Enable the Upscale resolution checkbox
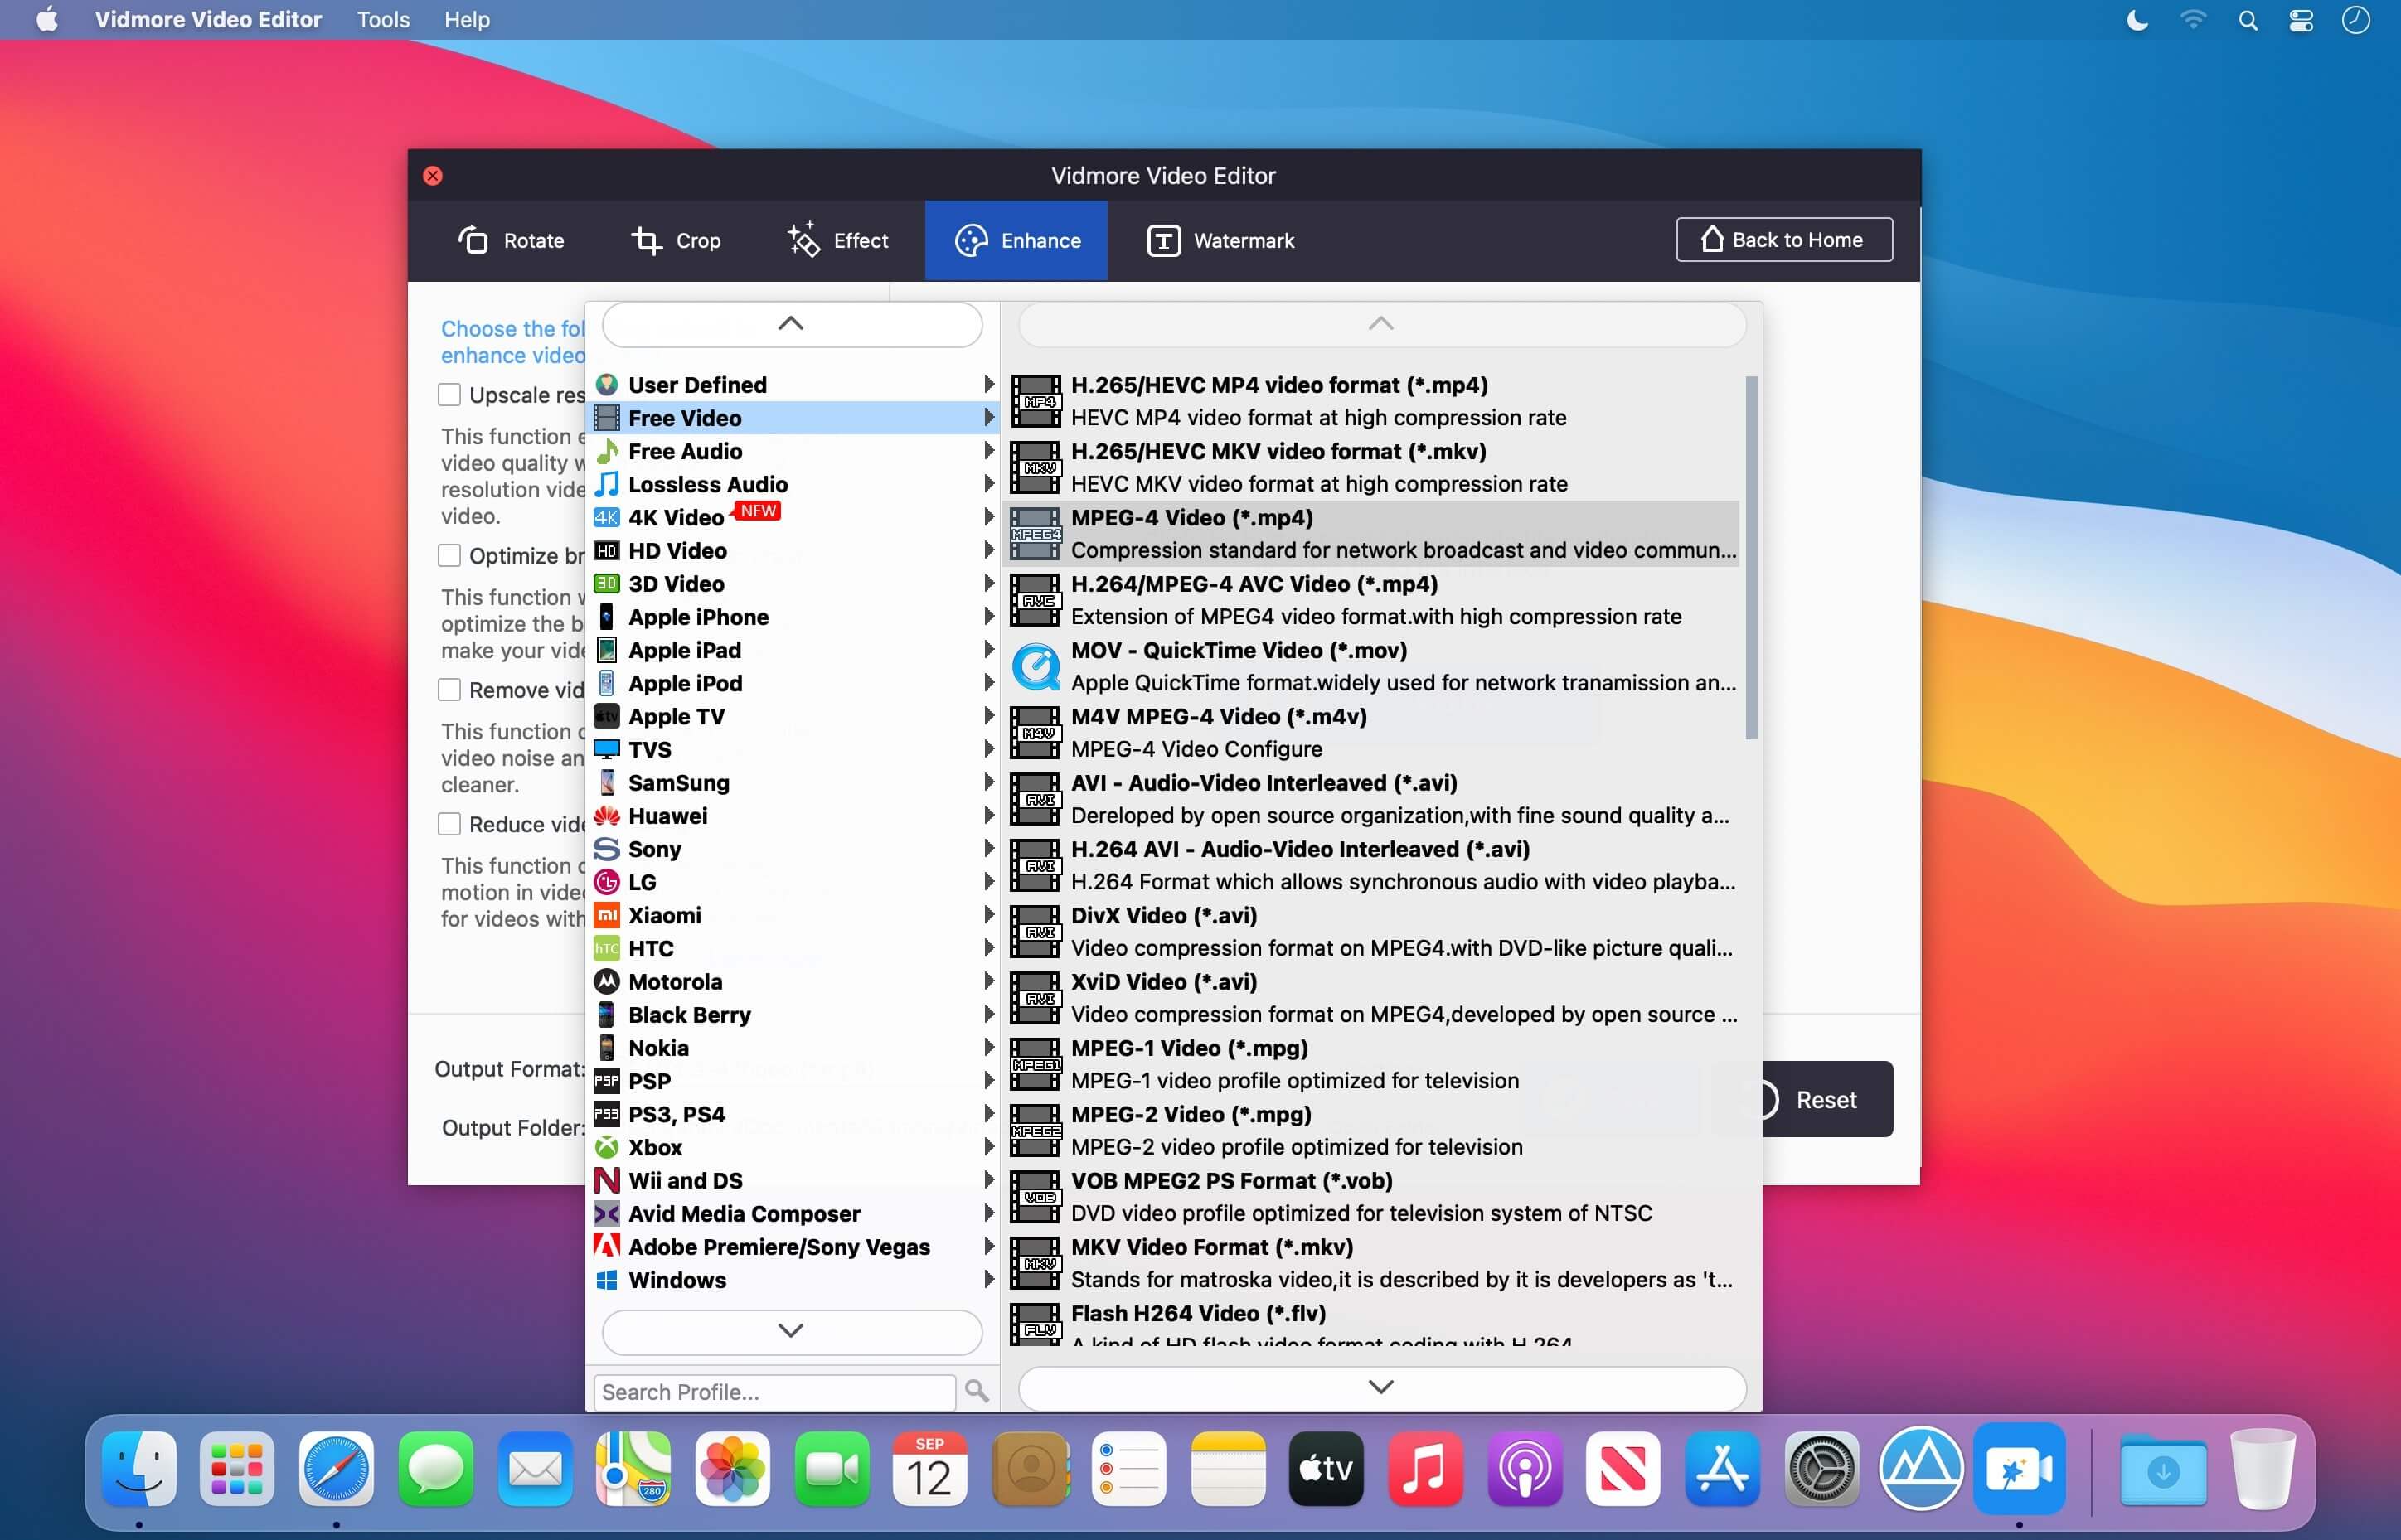2401x1540 pixels. (x=449, y=394)
